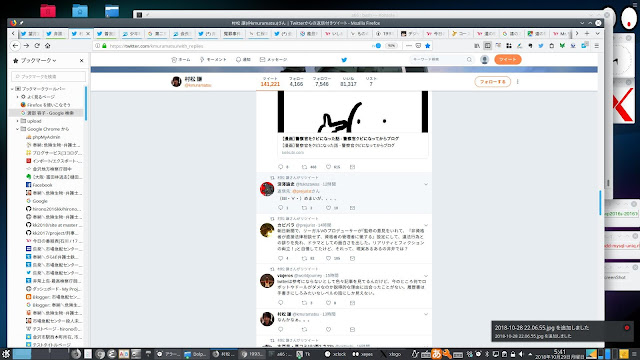640x360 pixels.
Task: Collapse the ブックマークツールバー folder
Action: 12,89
